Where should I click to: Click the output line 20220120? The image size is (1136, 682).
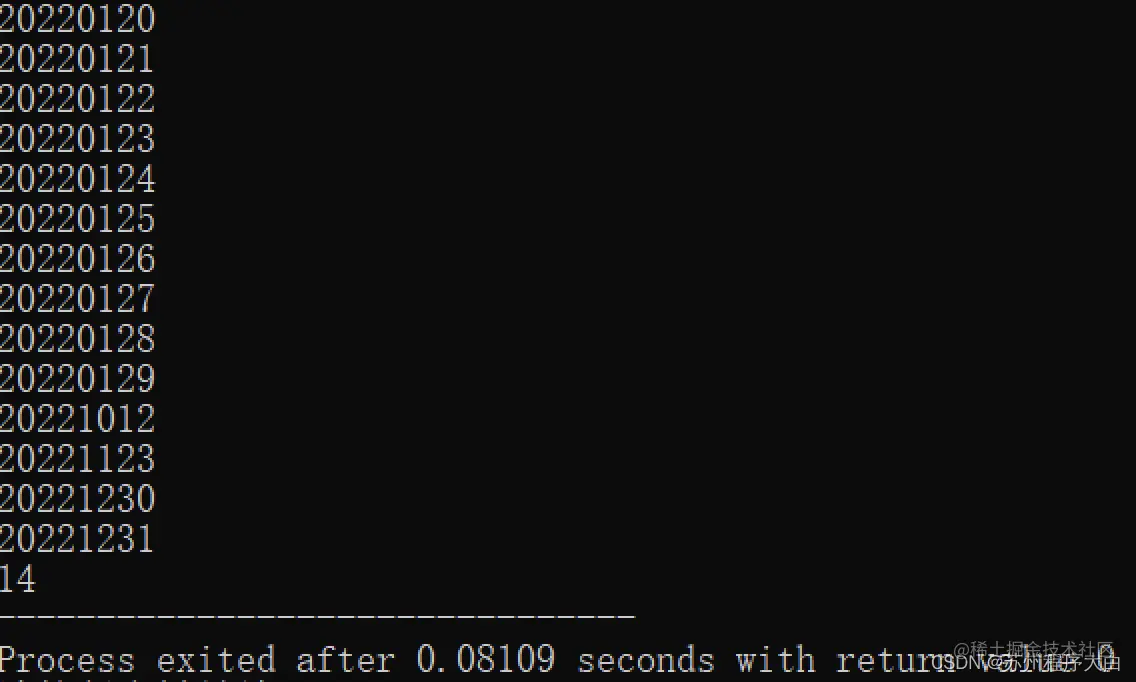[77, 19]
